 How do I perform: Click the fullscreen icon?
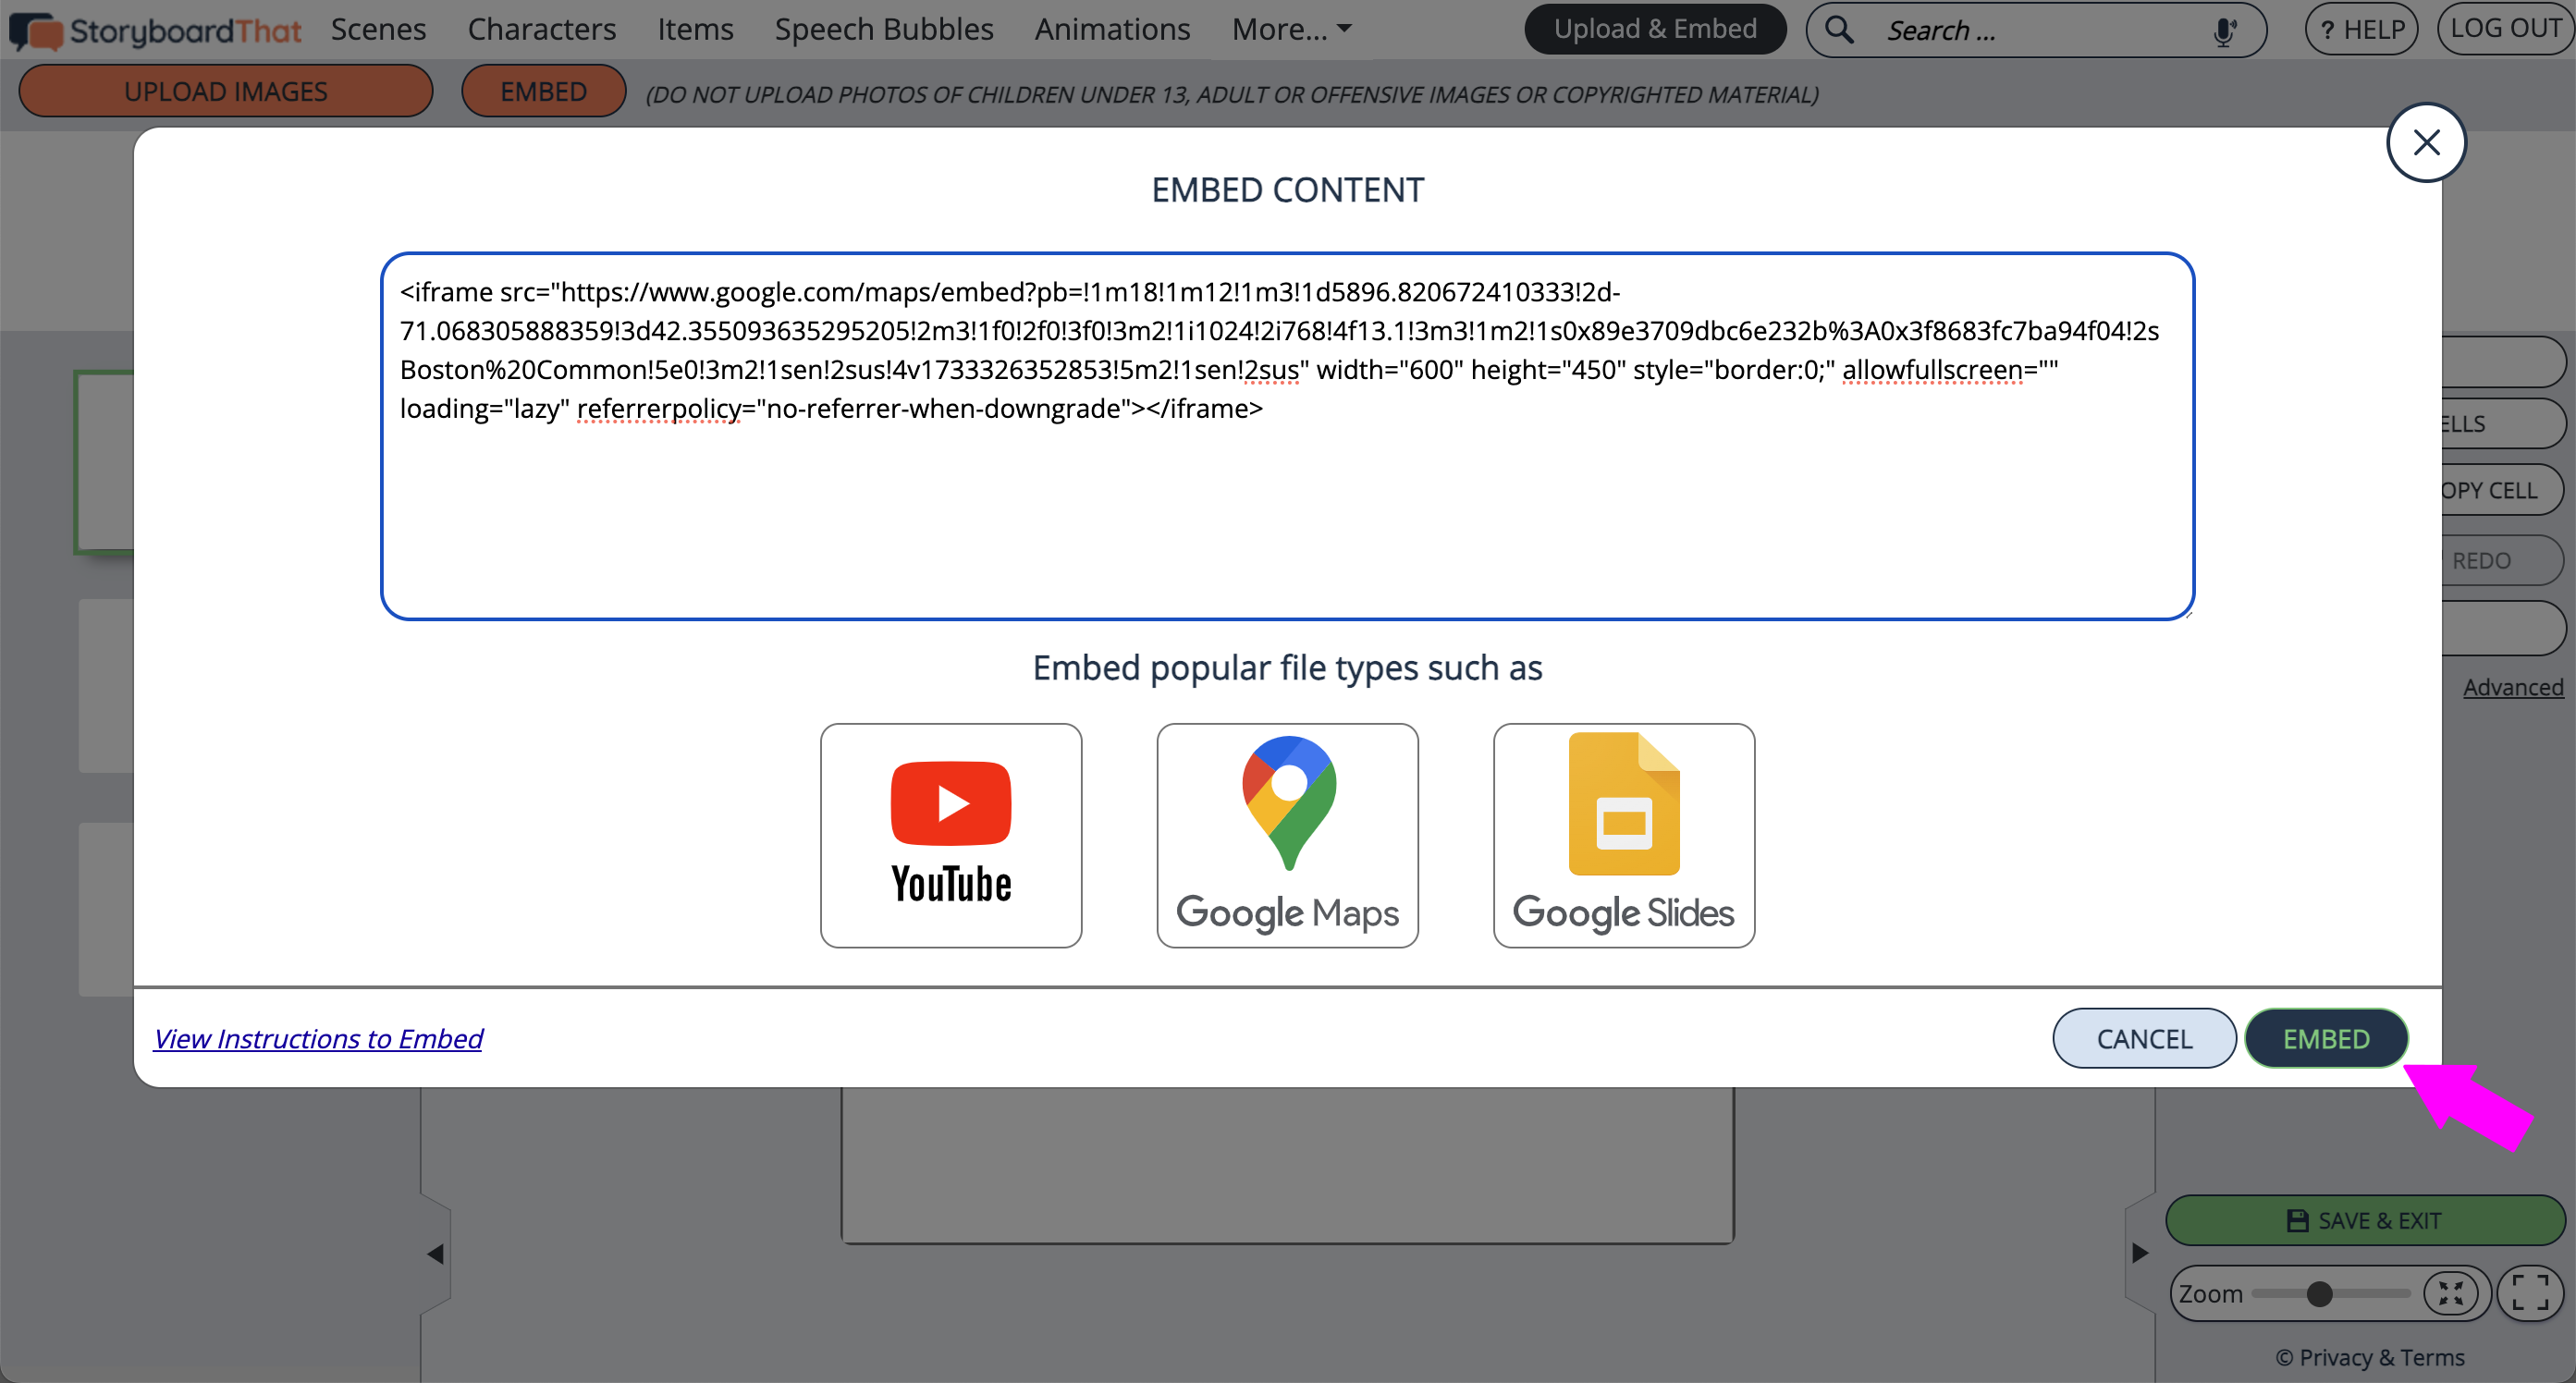2530,1293
